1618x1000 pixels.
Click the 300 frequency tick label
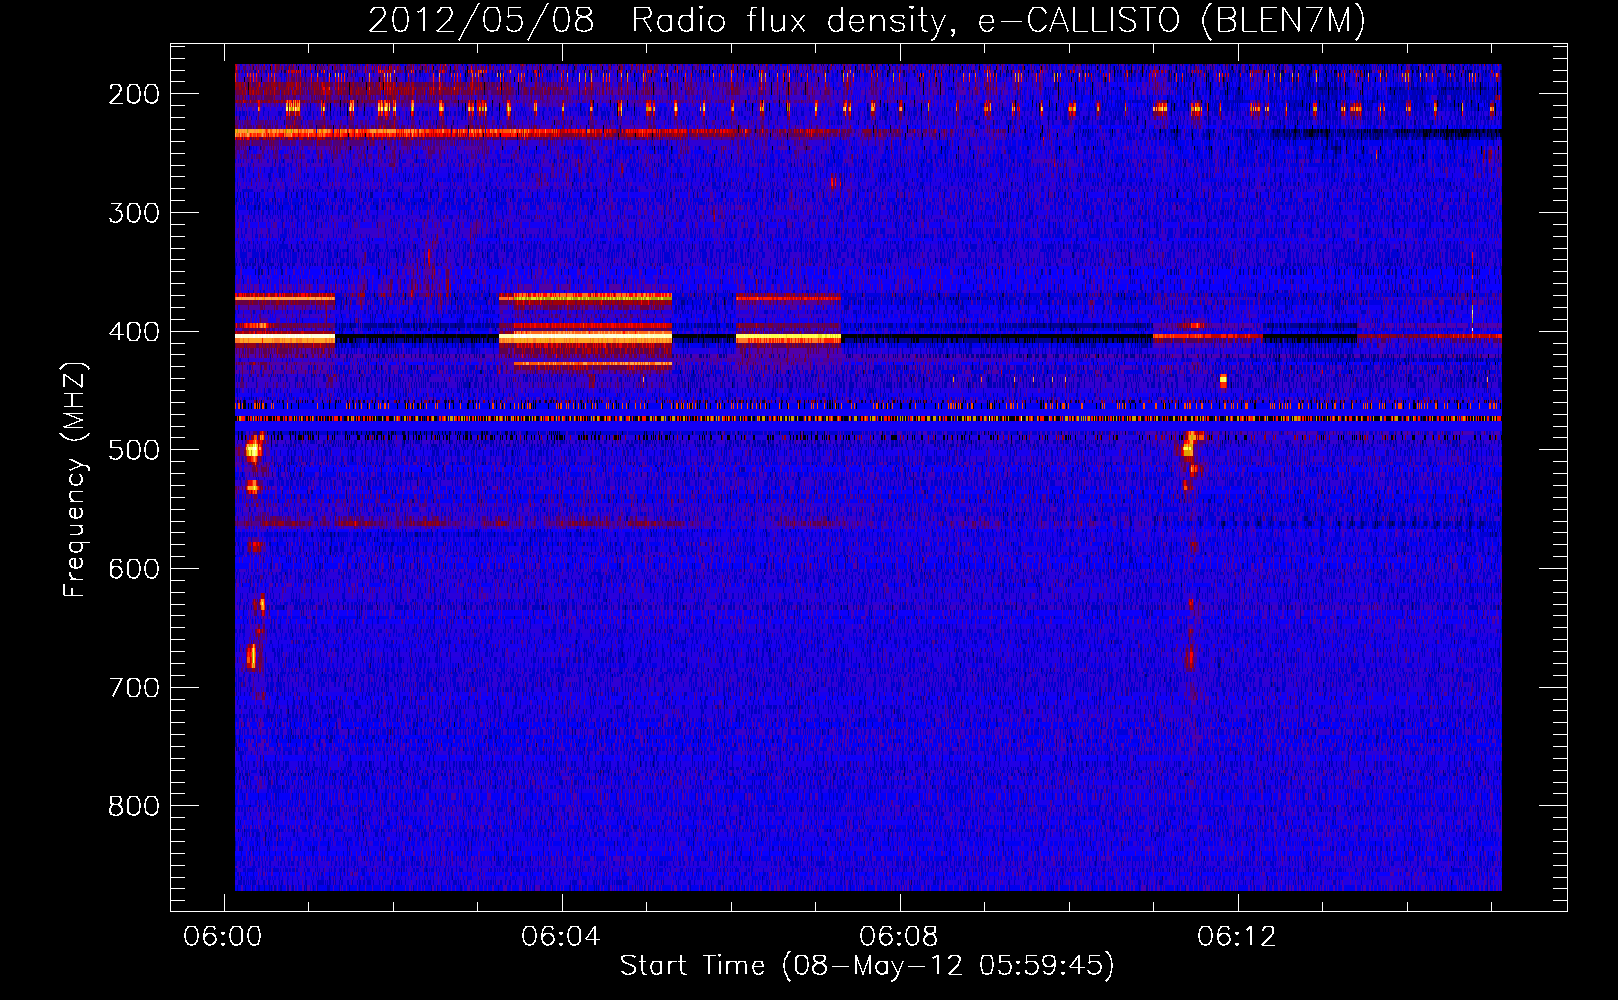point(133,212)
